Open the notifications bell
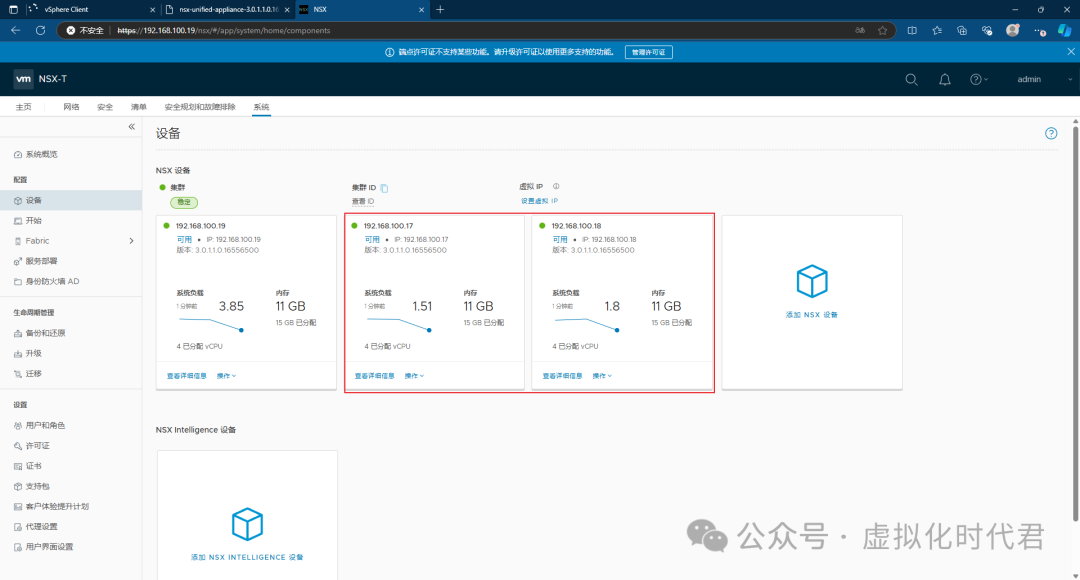The width and height of the screenshot is (1080, 580). 945,79
